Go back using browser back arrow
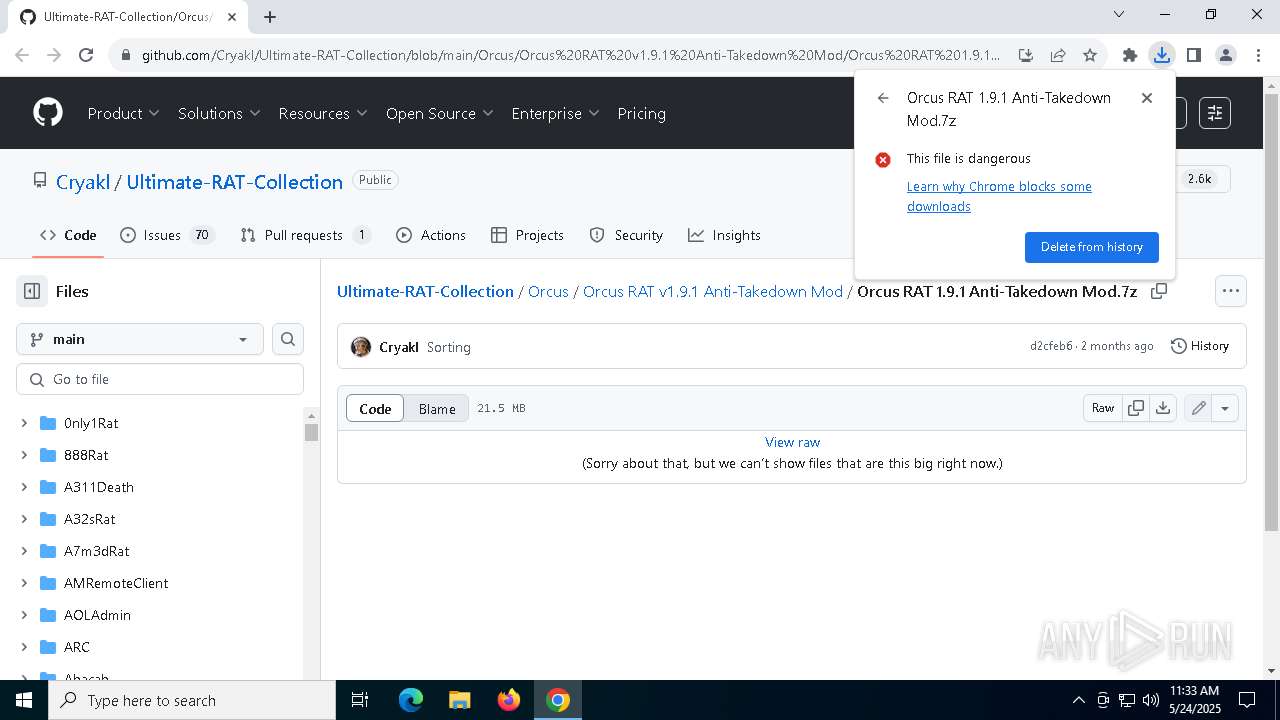Viewport: 1280px width, 720px height. pyautogui.click(x=22, y=55)
